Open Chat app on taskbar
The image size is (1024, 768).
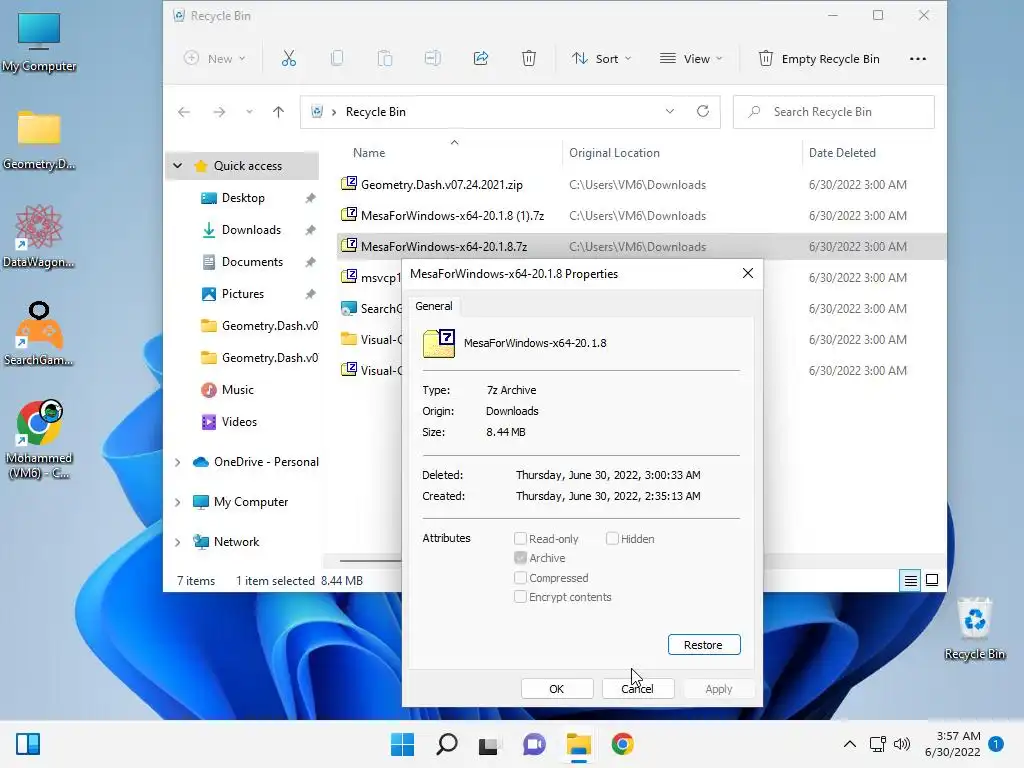pyautogui.click(x=534, y=744)
